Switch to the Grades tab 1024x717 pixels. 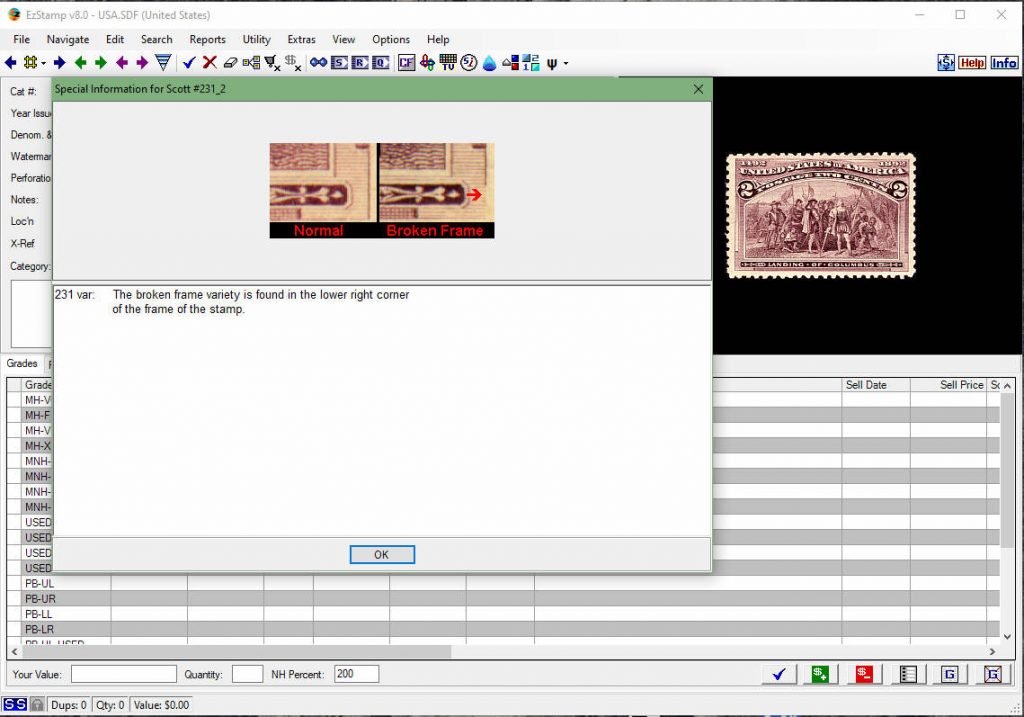[x=20, y=364]
